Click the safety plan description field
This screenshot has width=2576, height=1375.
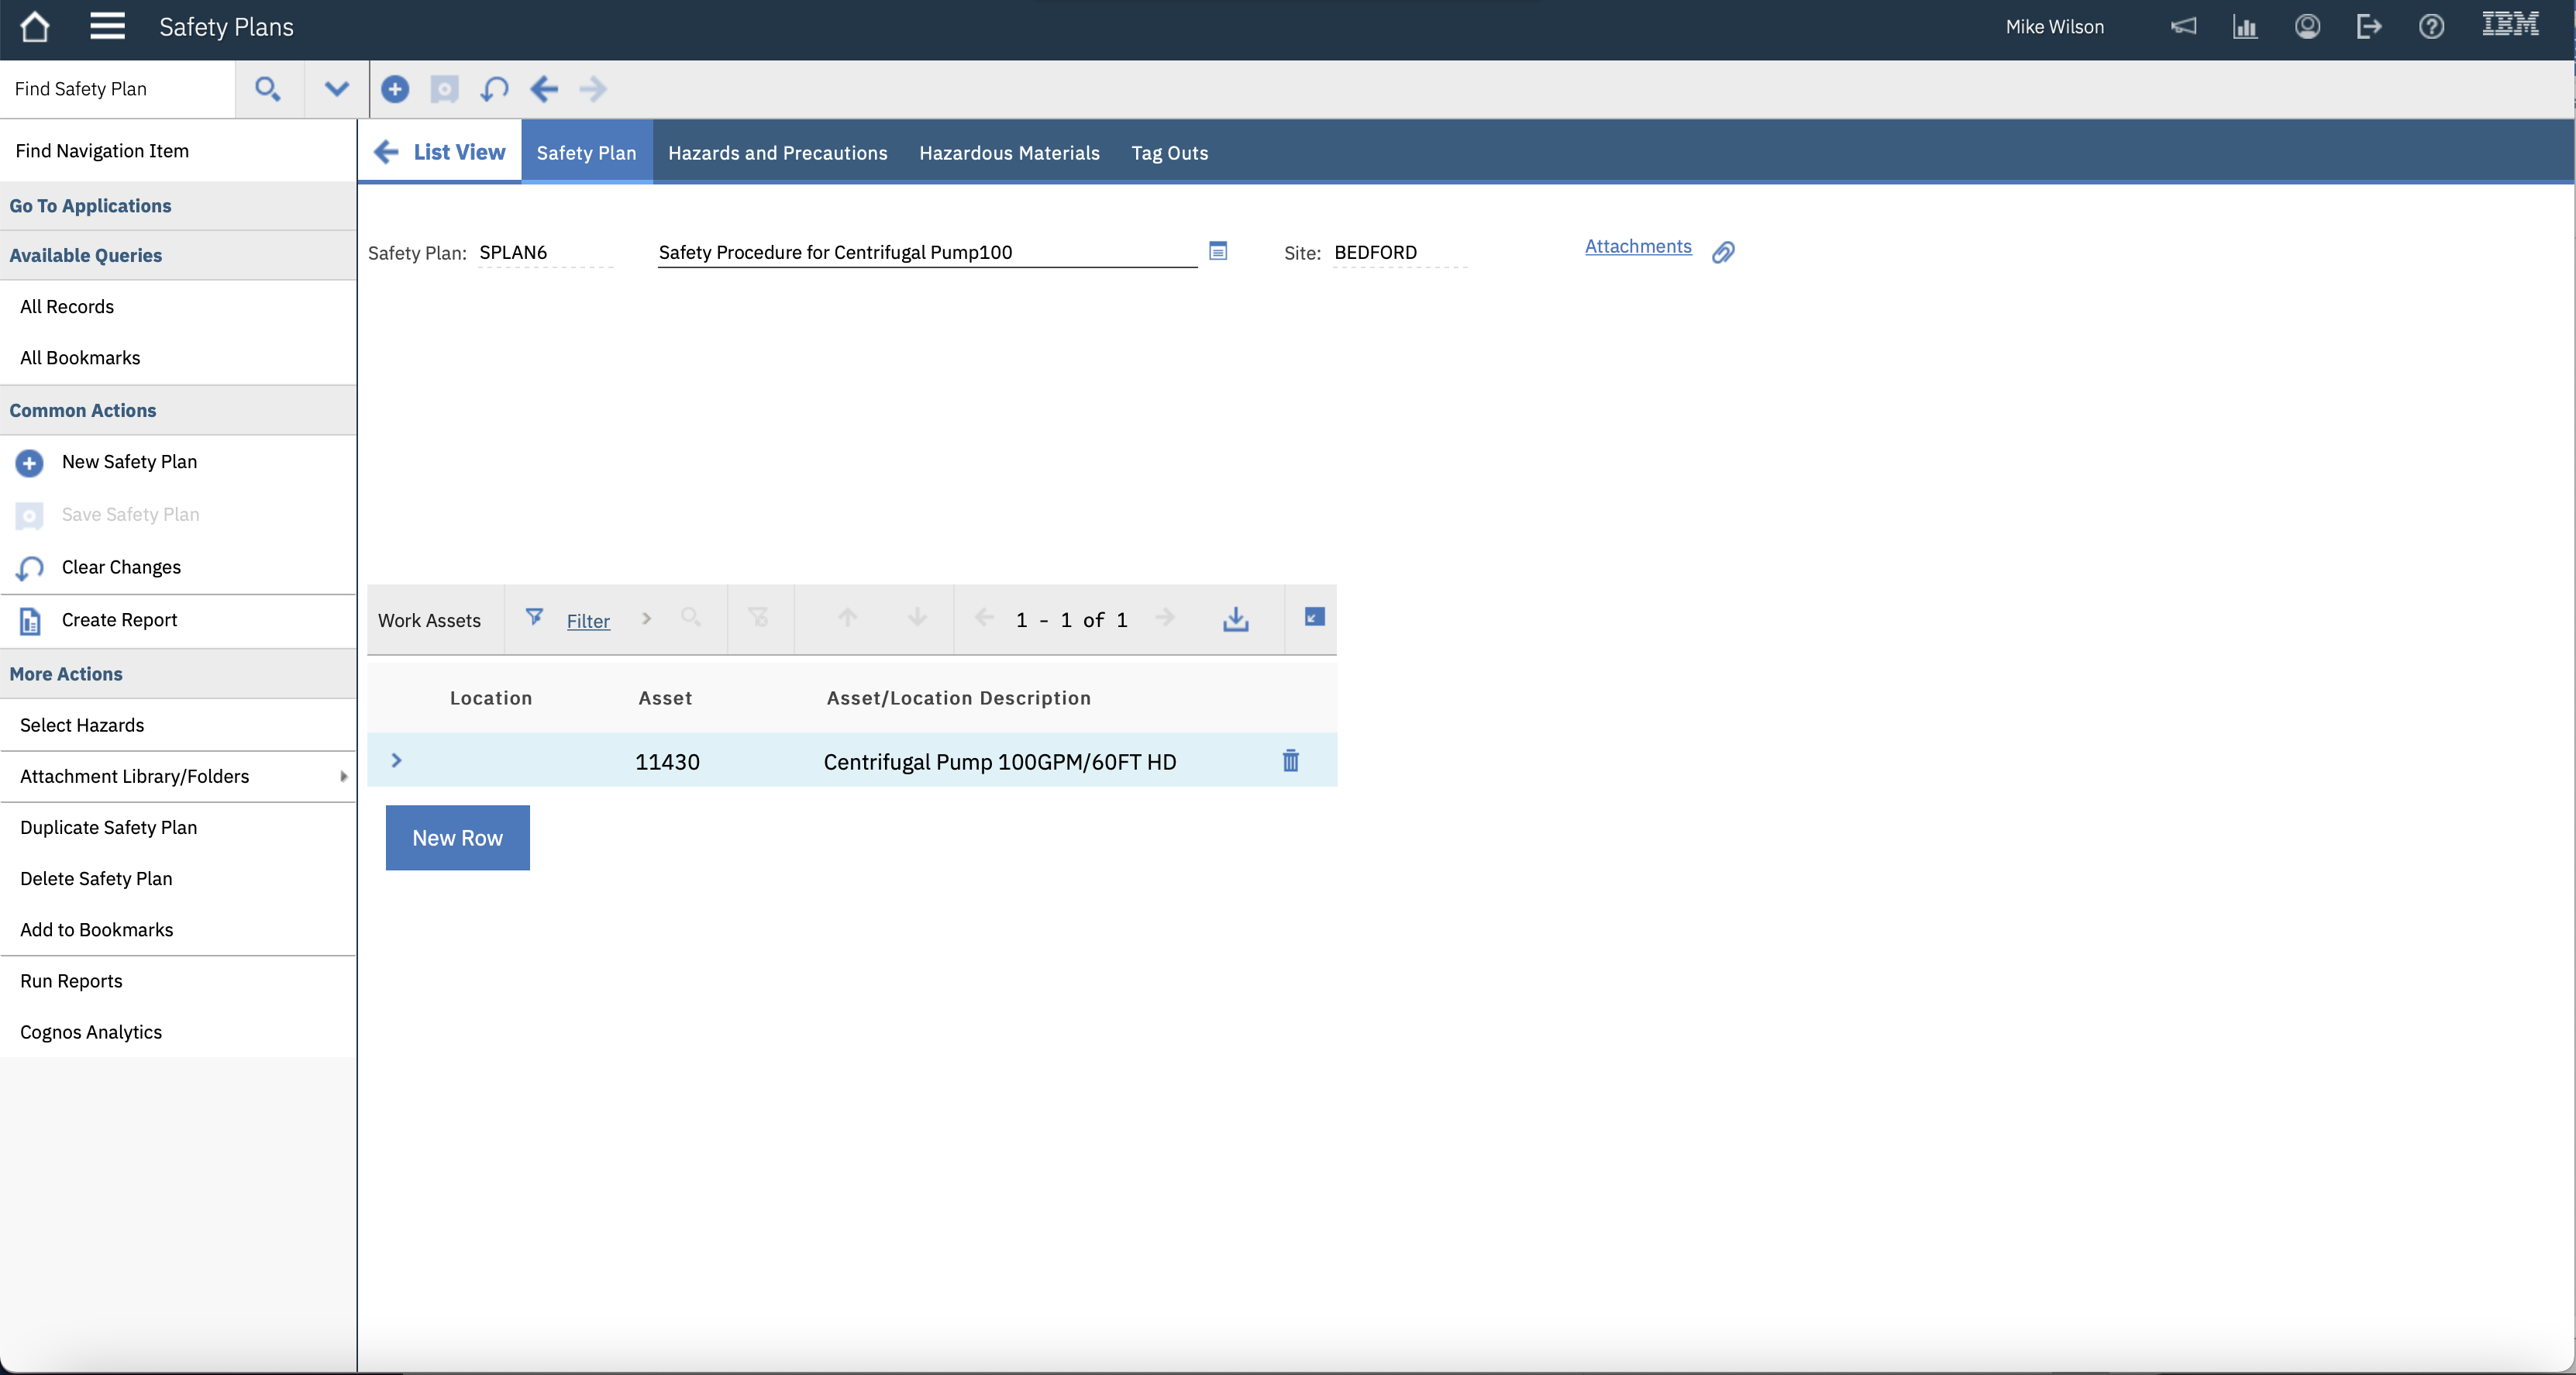[925, 252]
